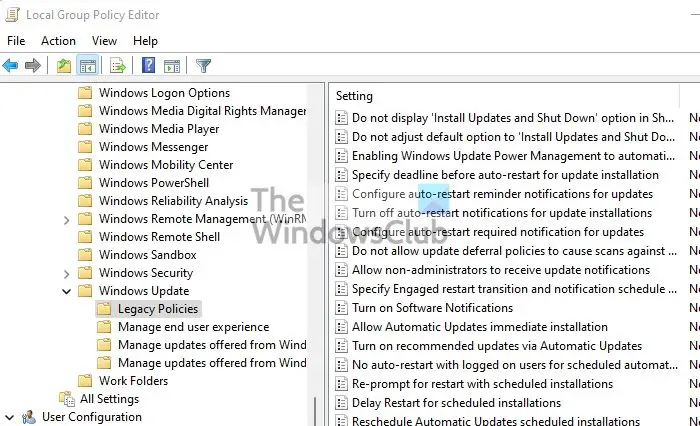
Task: Select Configure auto-restart reminder notifications for updates
Action: 502,194
